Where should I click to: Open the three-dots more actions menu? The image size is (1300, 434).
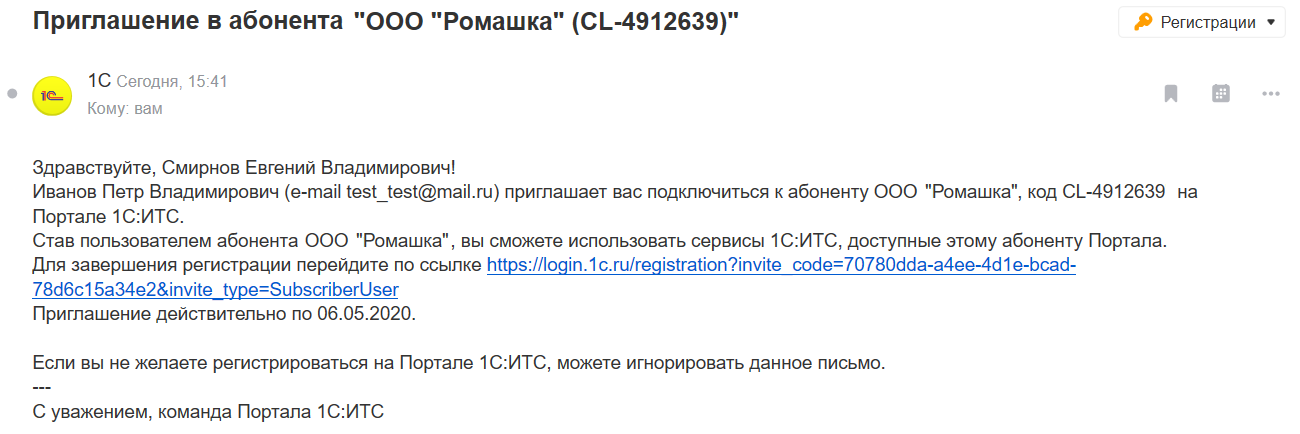(x=1271, y=94)
